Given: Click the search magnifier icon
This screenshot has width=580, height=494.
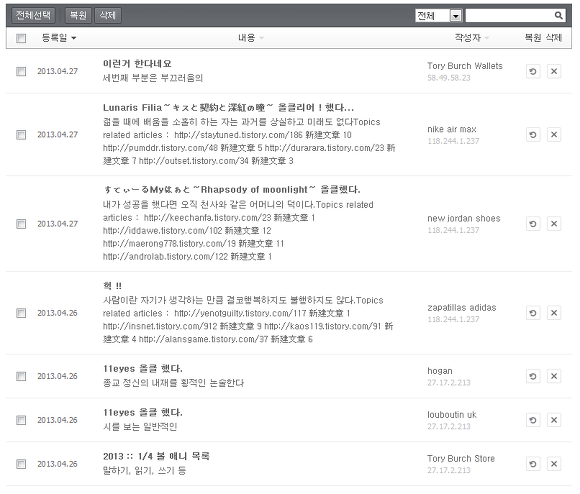Looking at the screenshot, I should point(559,16).
